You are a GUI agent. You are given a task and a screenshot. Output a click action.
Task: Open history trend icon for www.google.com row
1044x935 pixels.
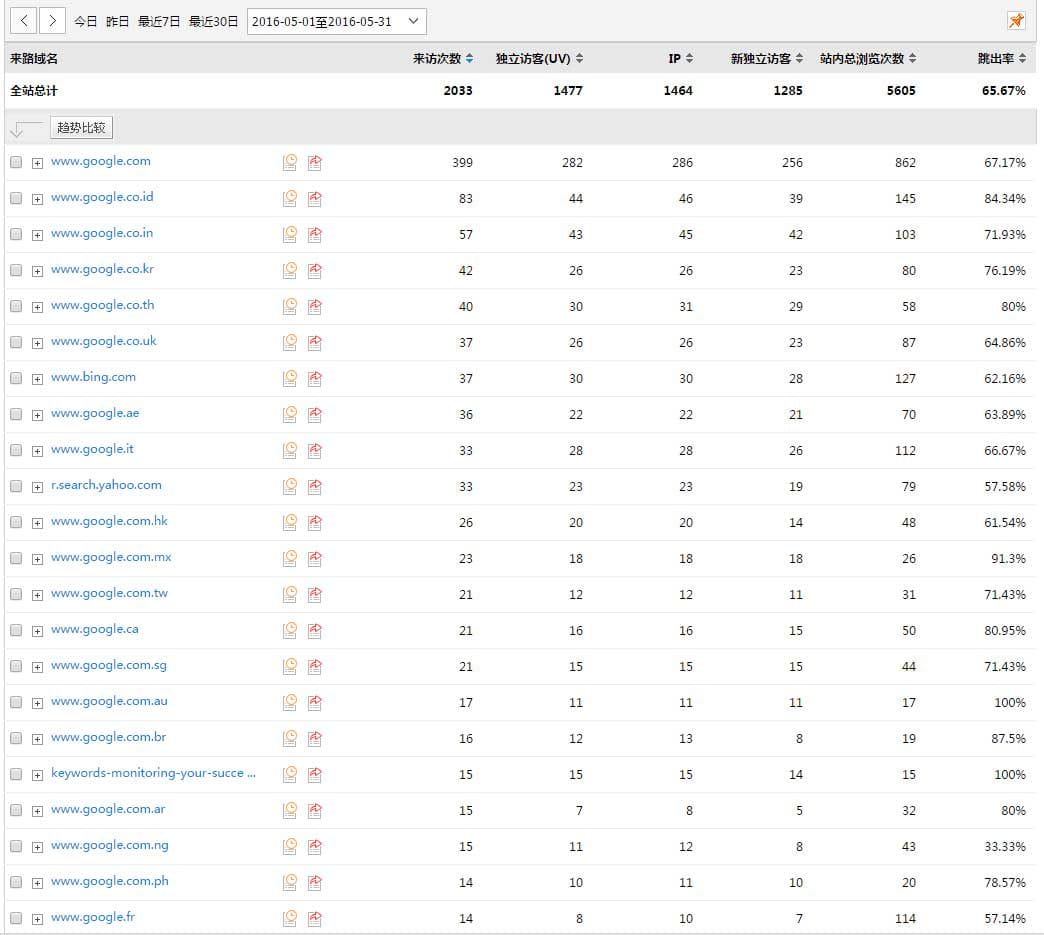coord(290,162)
